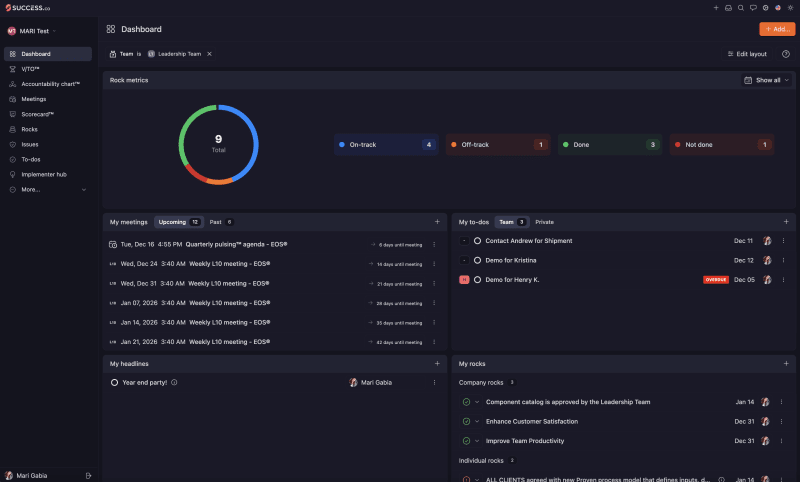This screenshot has height=482, width=800.
Task: Add a rock with My rocks plus icon
Action: [786, 363]
